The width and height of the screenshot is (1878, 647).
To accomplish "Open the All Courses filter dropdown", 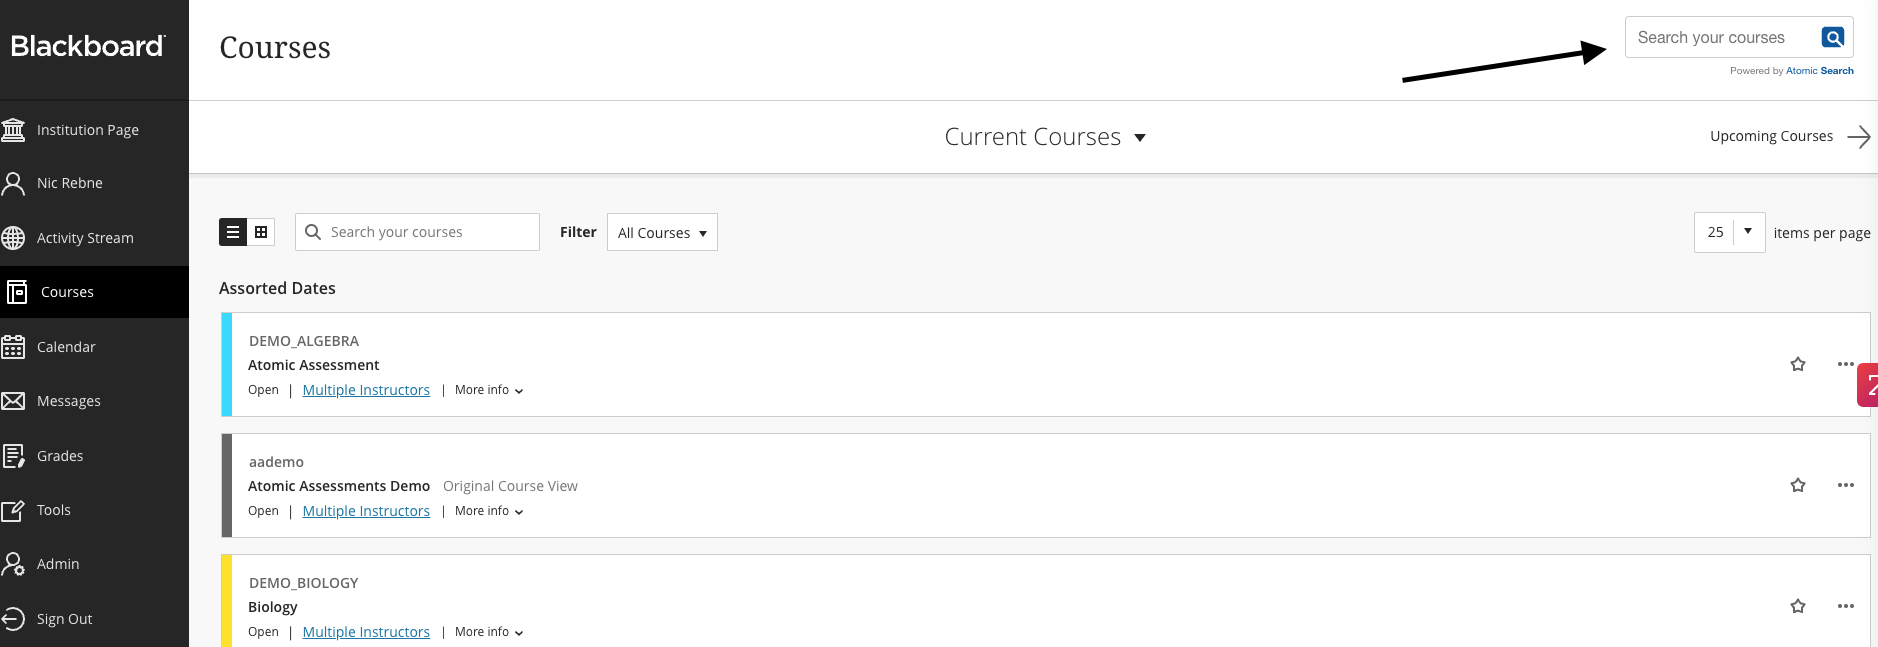I will tap(662, 233).
